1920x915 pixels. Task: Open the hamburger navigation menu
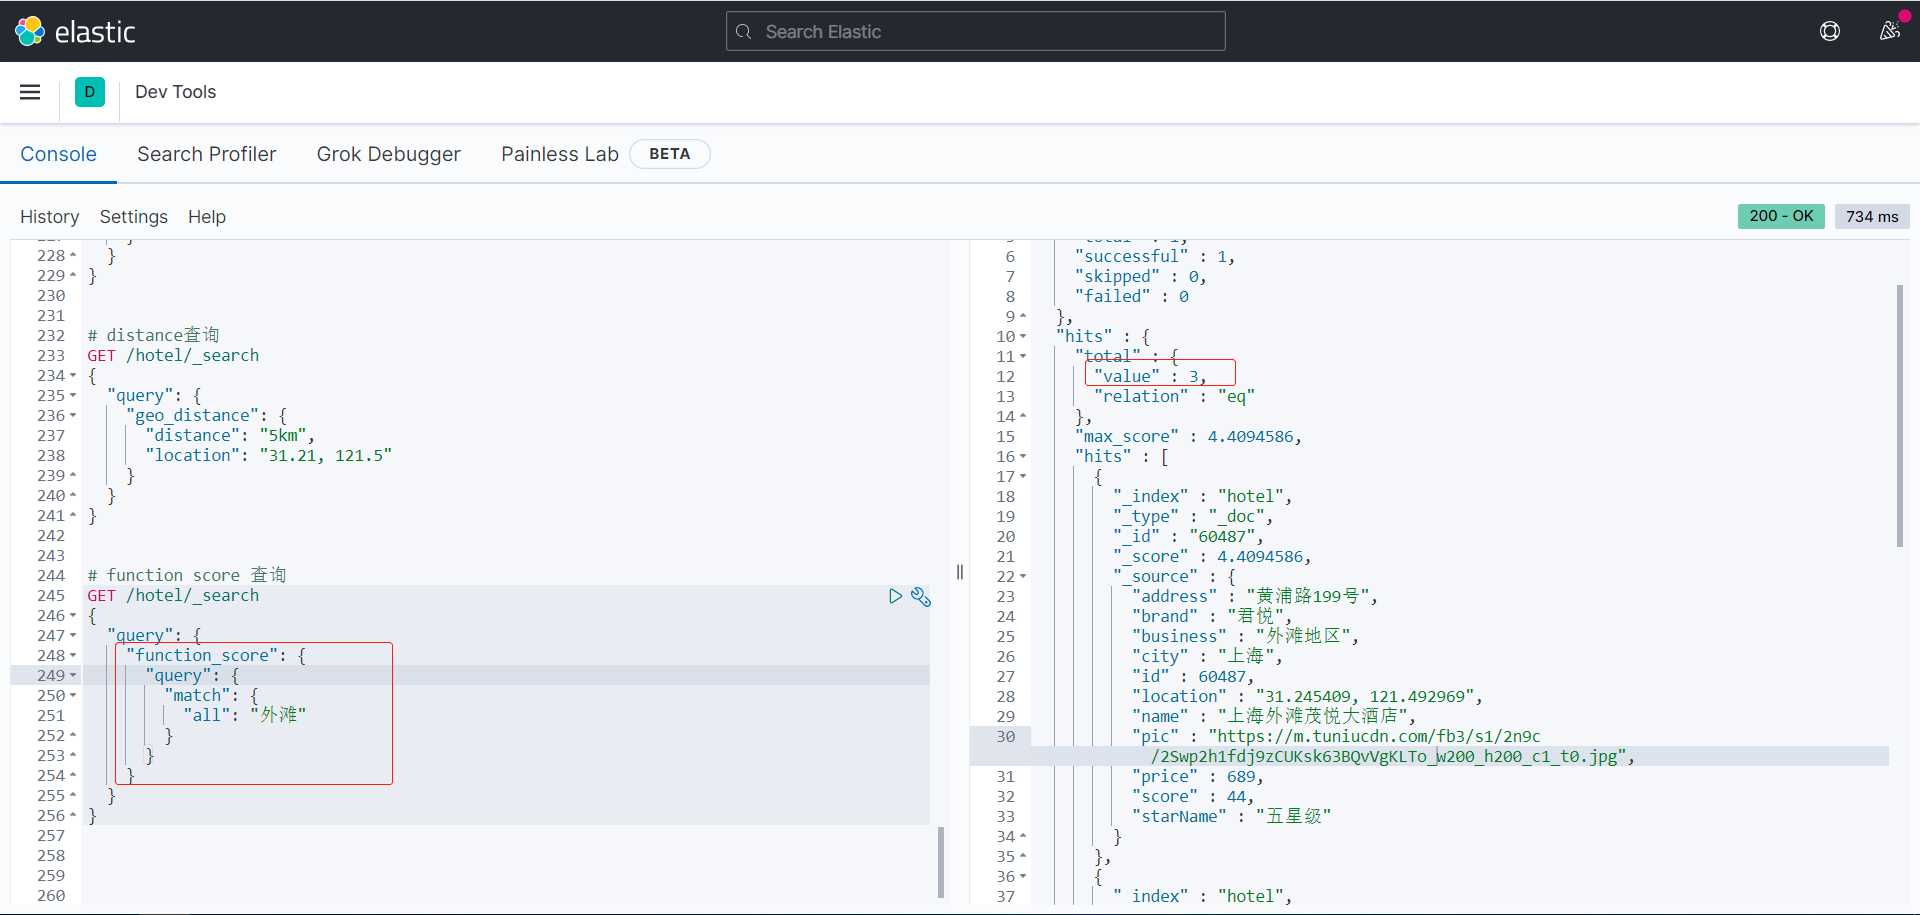(x=30, y=92)
